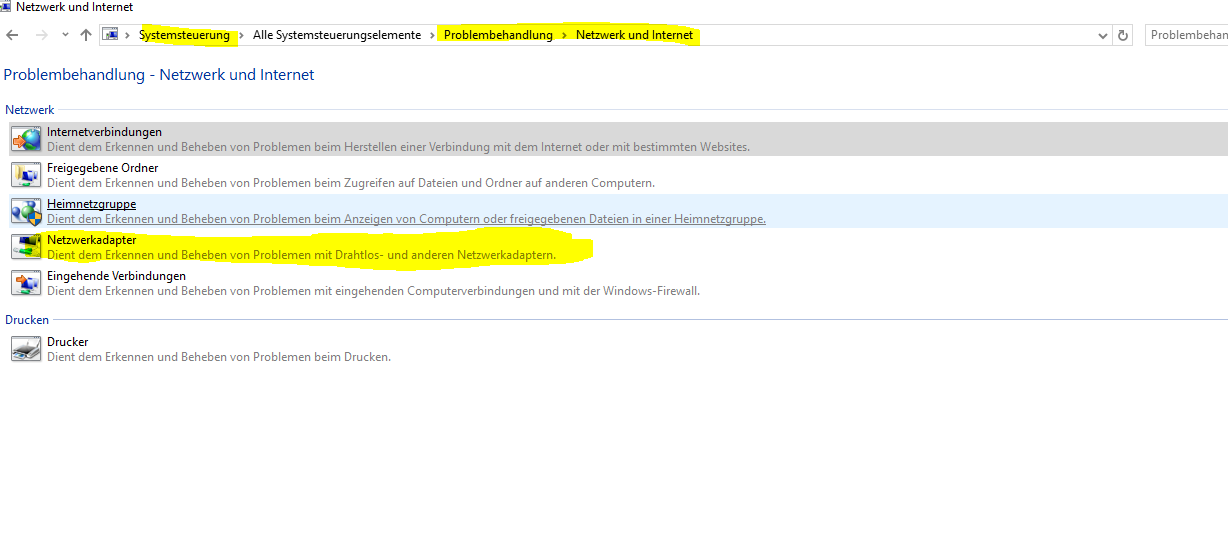Navigate to Problembehandlung breadcrumb
Screen dimensions: 1228x557
coord(498,35)
